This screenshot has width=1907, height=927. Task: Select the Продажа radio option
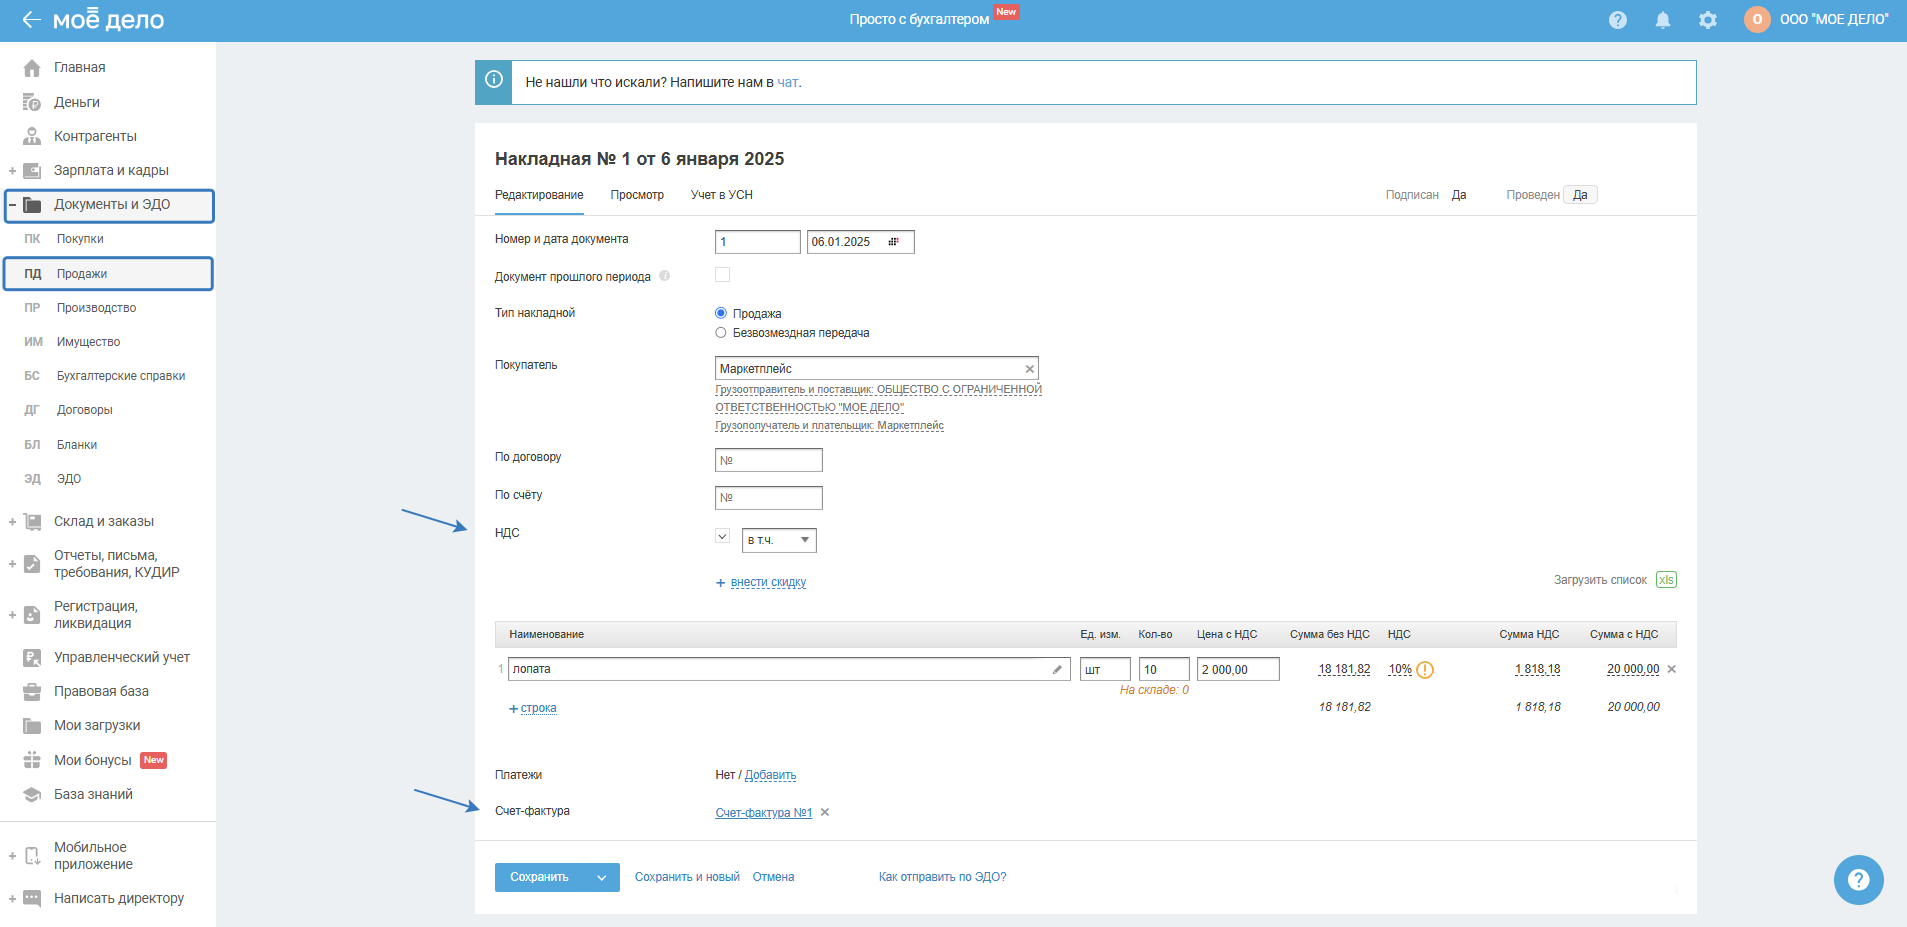[x=720, y=313]
